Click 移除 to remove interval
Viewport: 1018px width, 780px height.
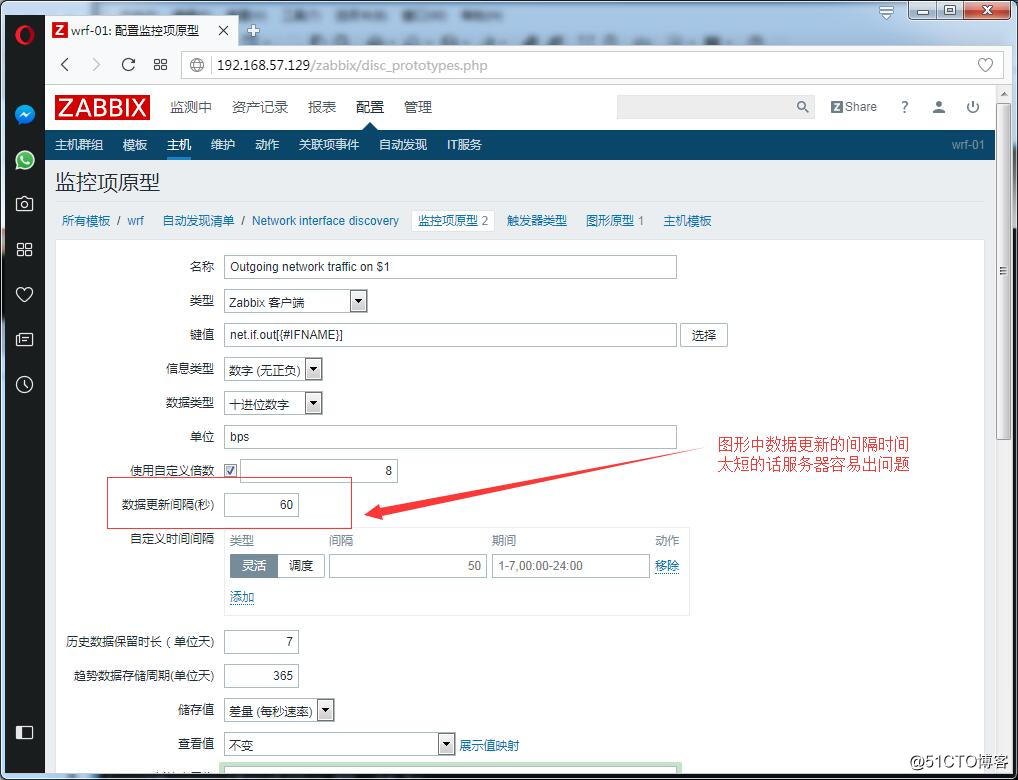point(667,566)
